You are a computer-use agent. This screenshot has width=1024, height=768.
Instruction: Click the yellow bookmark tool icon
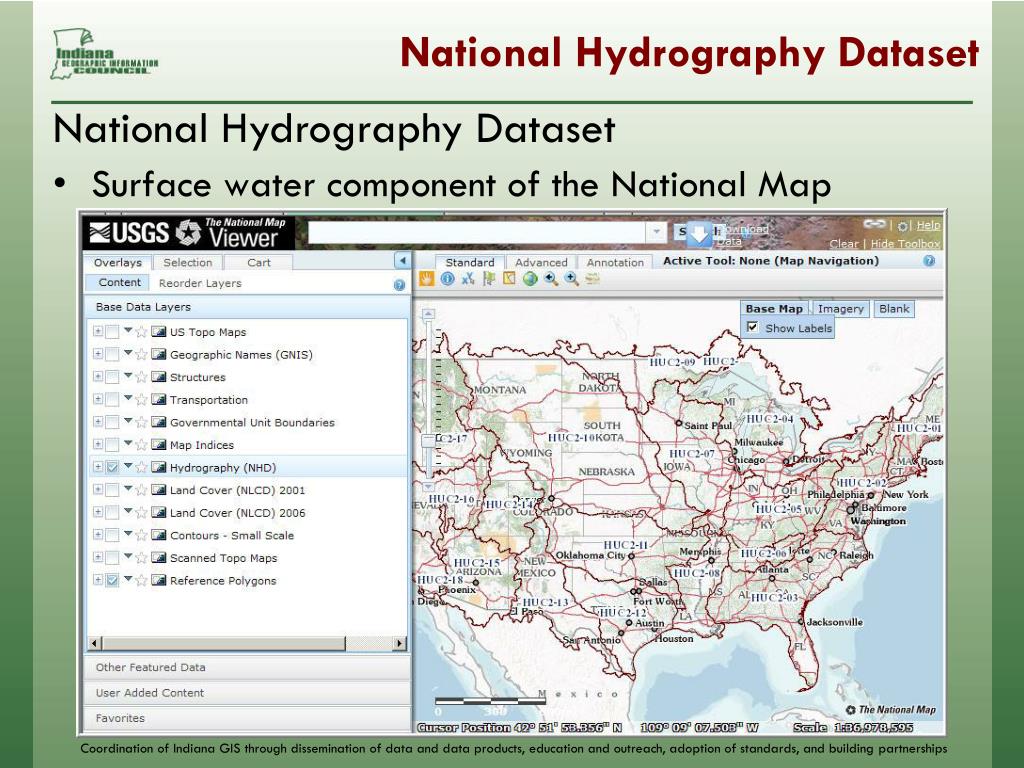(509, 280)
